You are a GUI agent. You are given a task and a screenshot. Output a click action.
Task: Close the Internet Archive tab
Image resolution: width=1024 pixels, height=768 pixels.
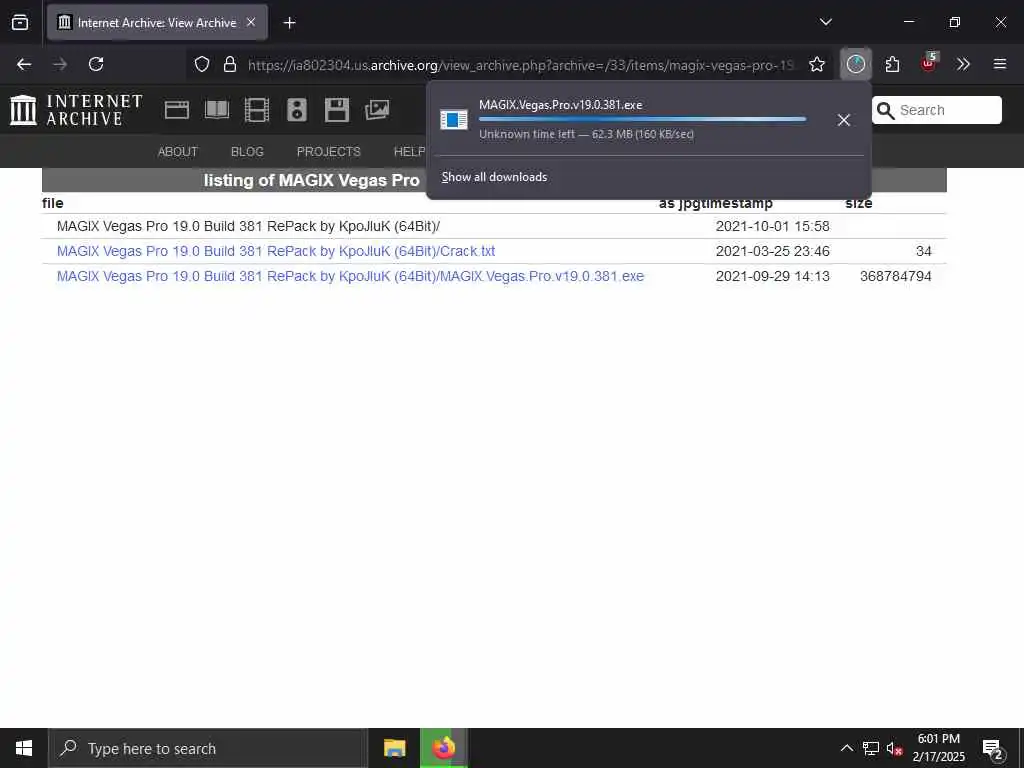pos(251,22)
